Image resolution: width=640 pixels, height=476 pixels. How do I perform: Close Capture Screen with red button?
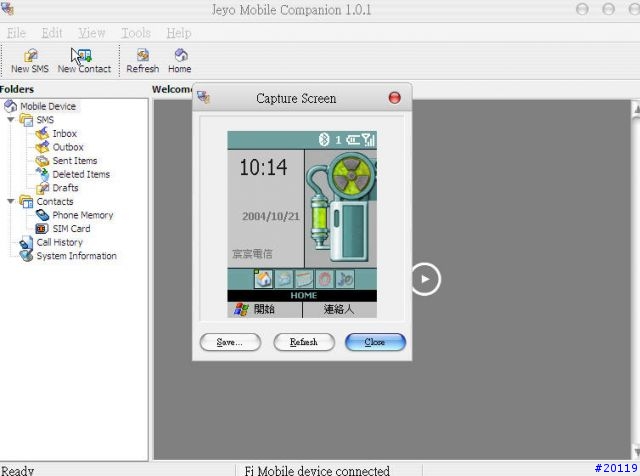pos(395,98)
